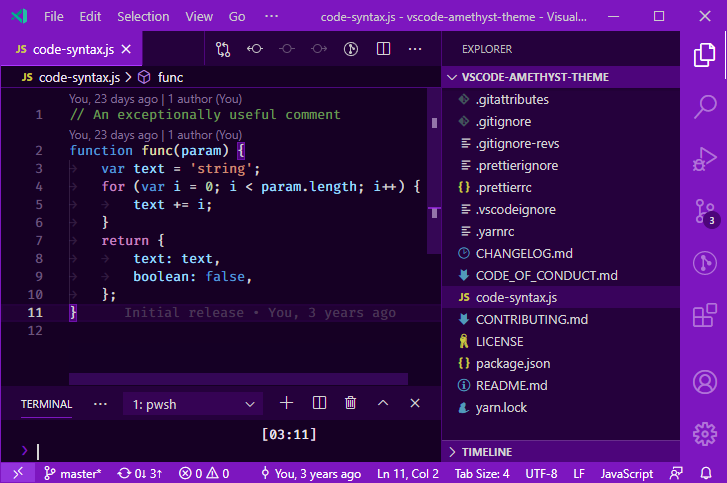Viewport: 727px width, 483px height.
Task: Open the Edit menu
Action: [90, 17]
